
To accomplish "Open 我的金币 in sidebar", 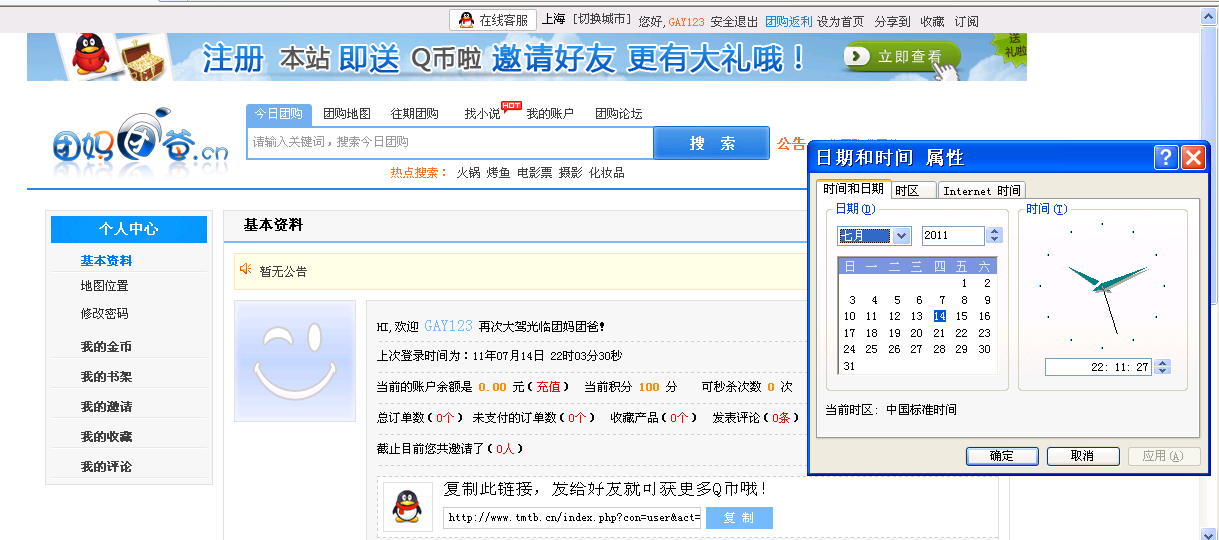I will (x=106, y=347).
